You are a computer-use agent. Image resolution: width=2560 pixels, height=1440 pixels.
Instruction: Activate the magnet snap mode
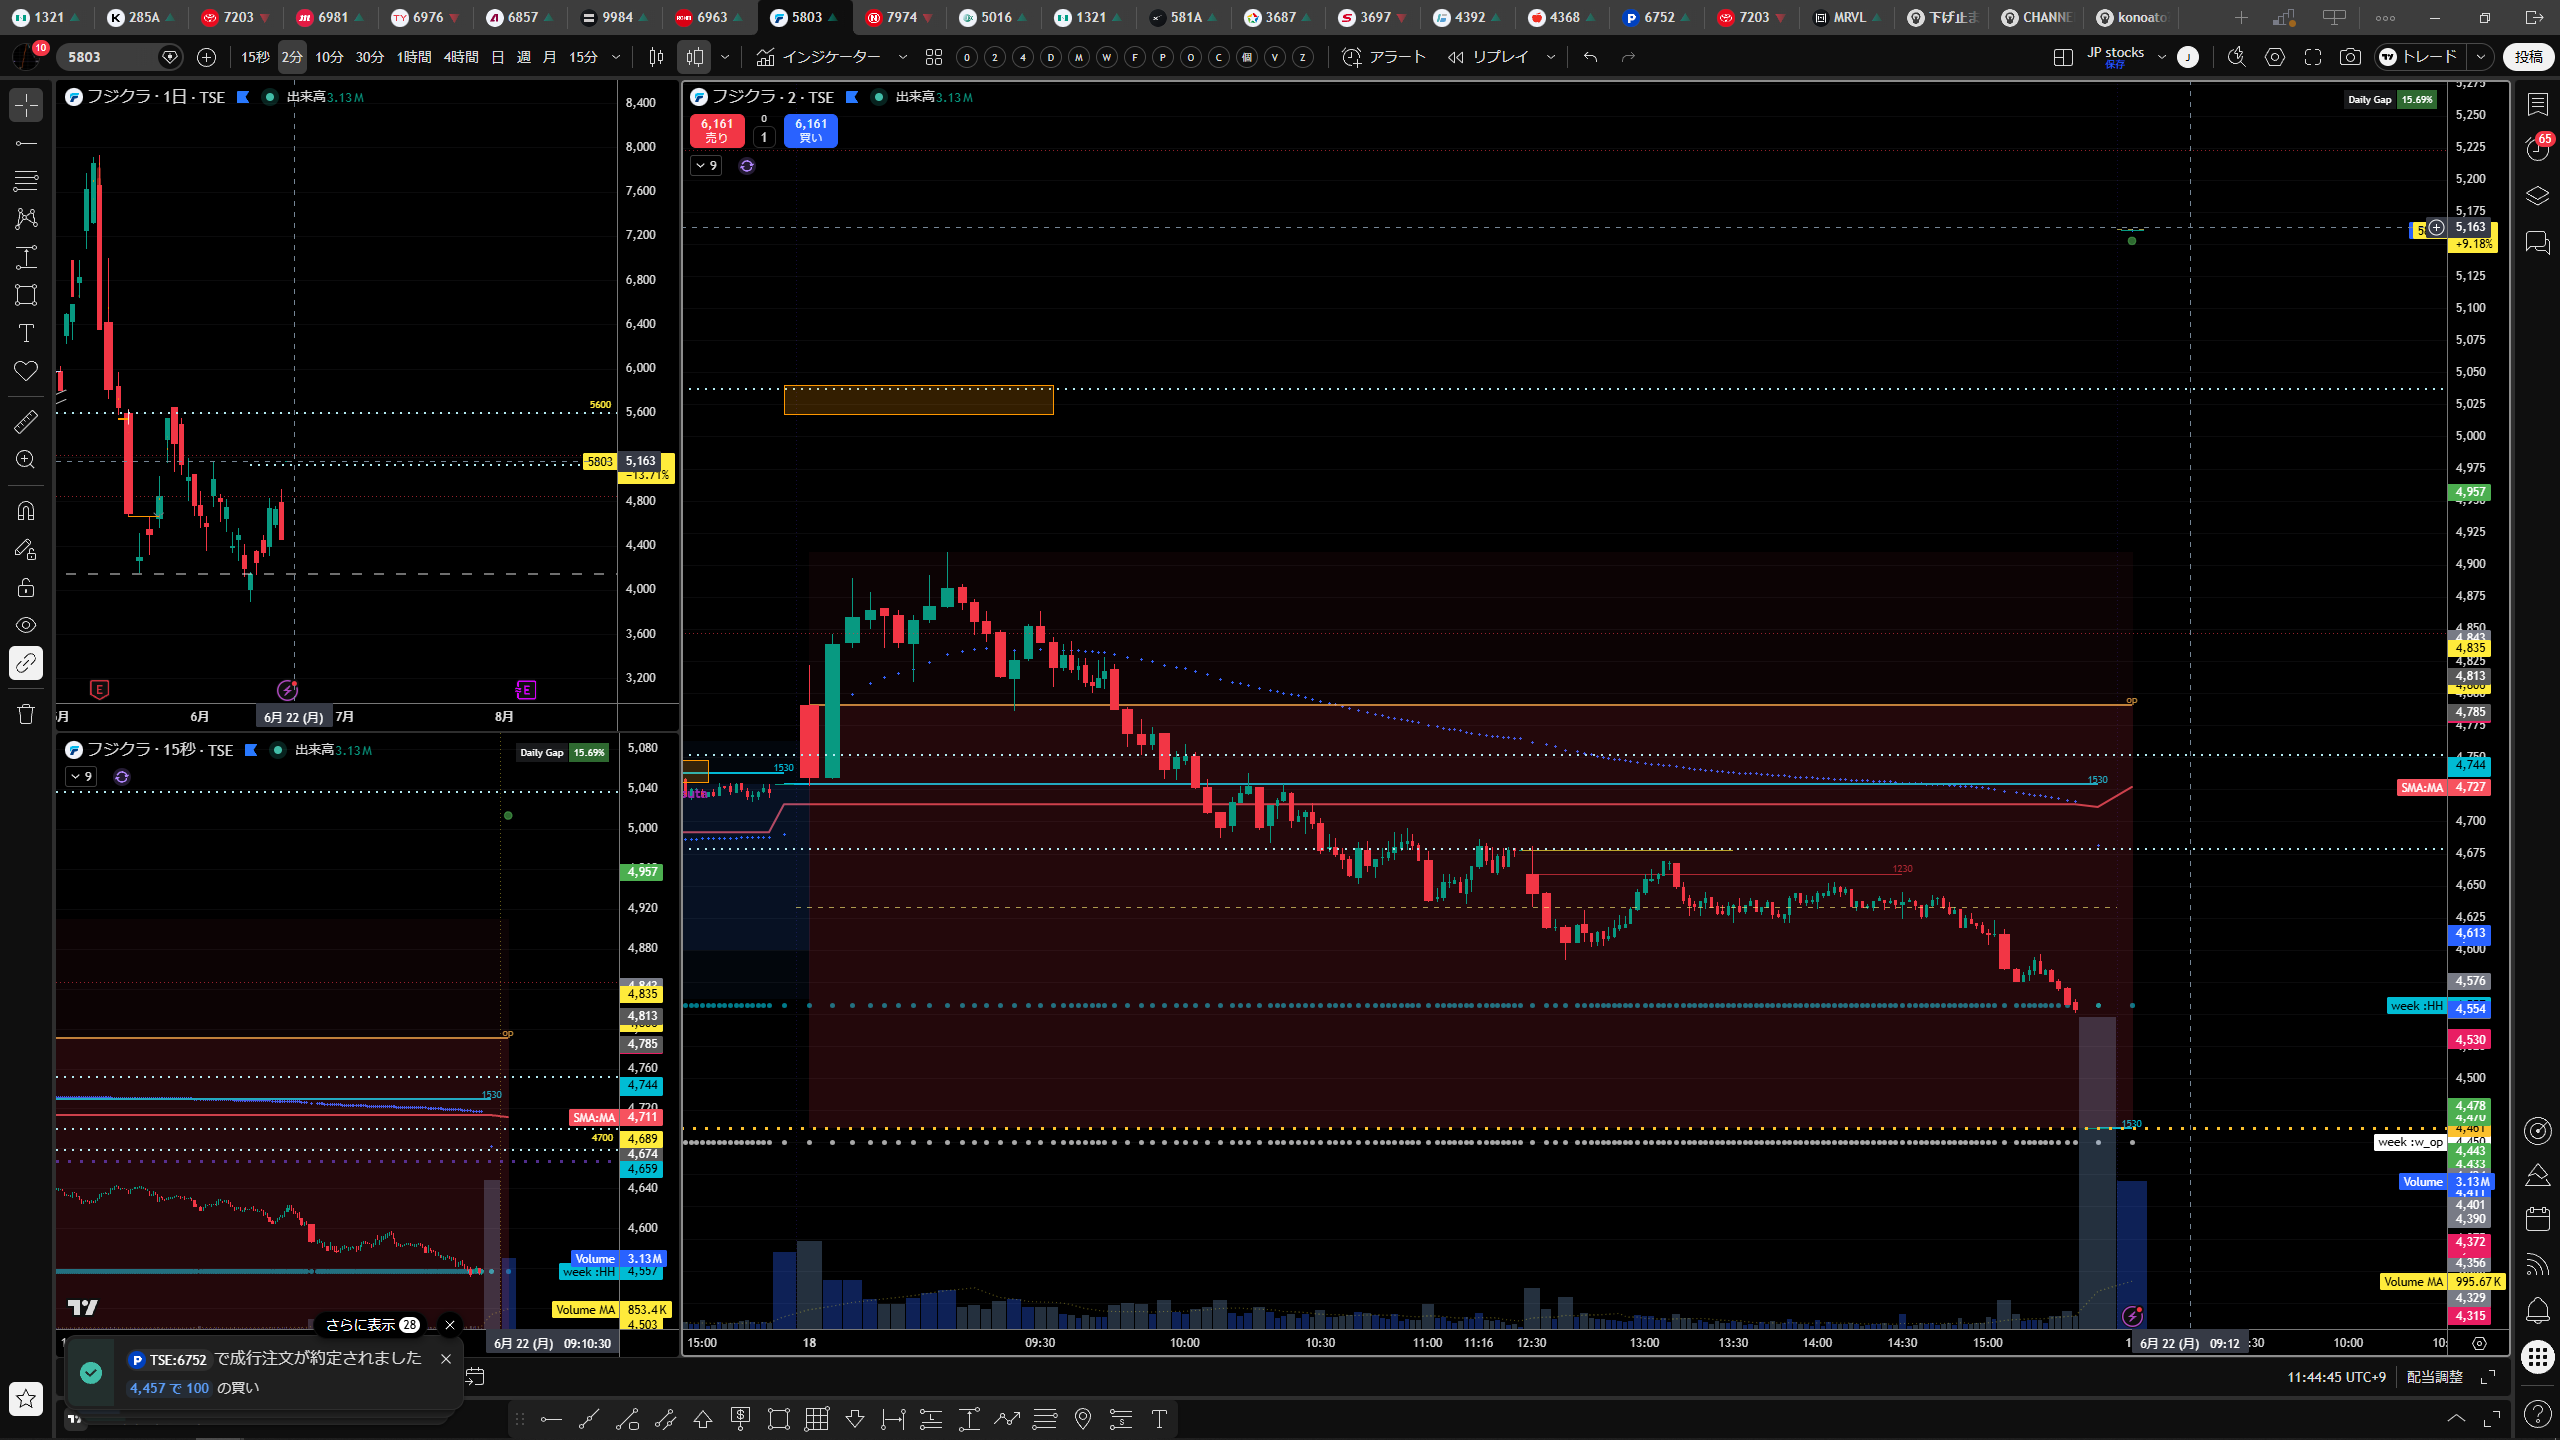26,511
